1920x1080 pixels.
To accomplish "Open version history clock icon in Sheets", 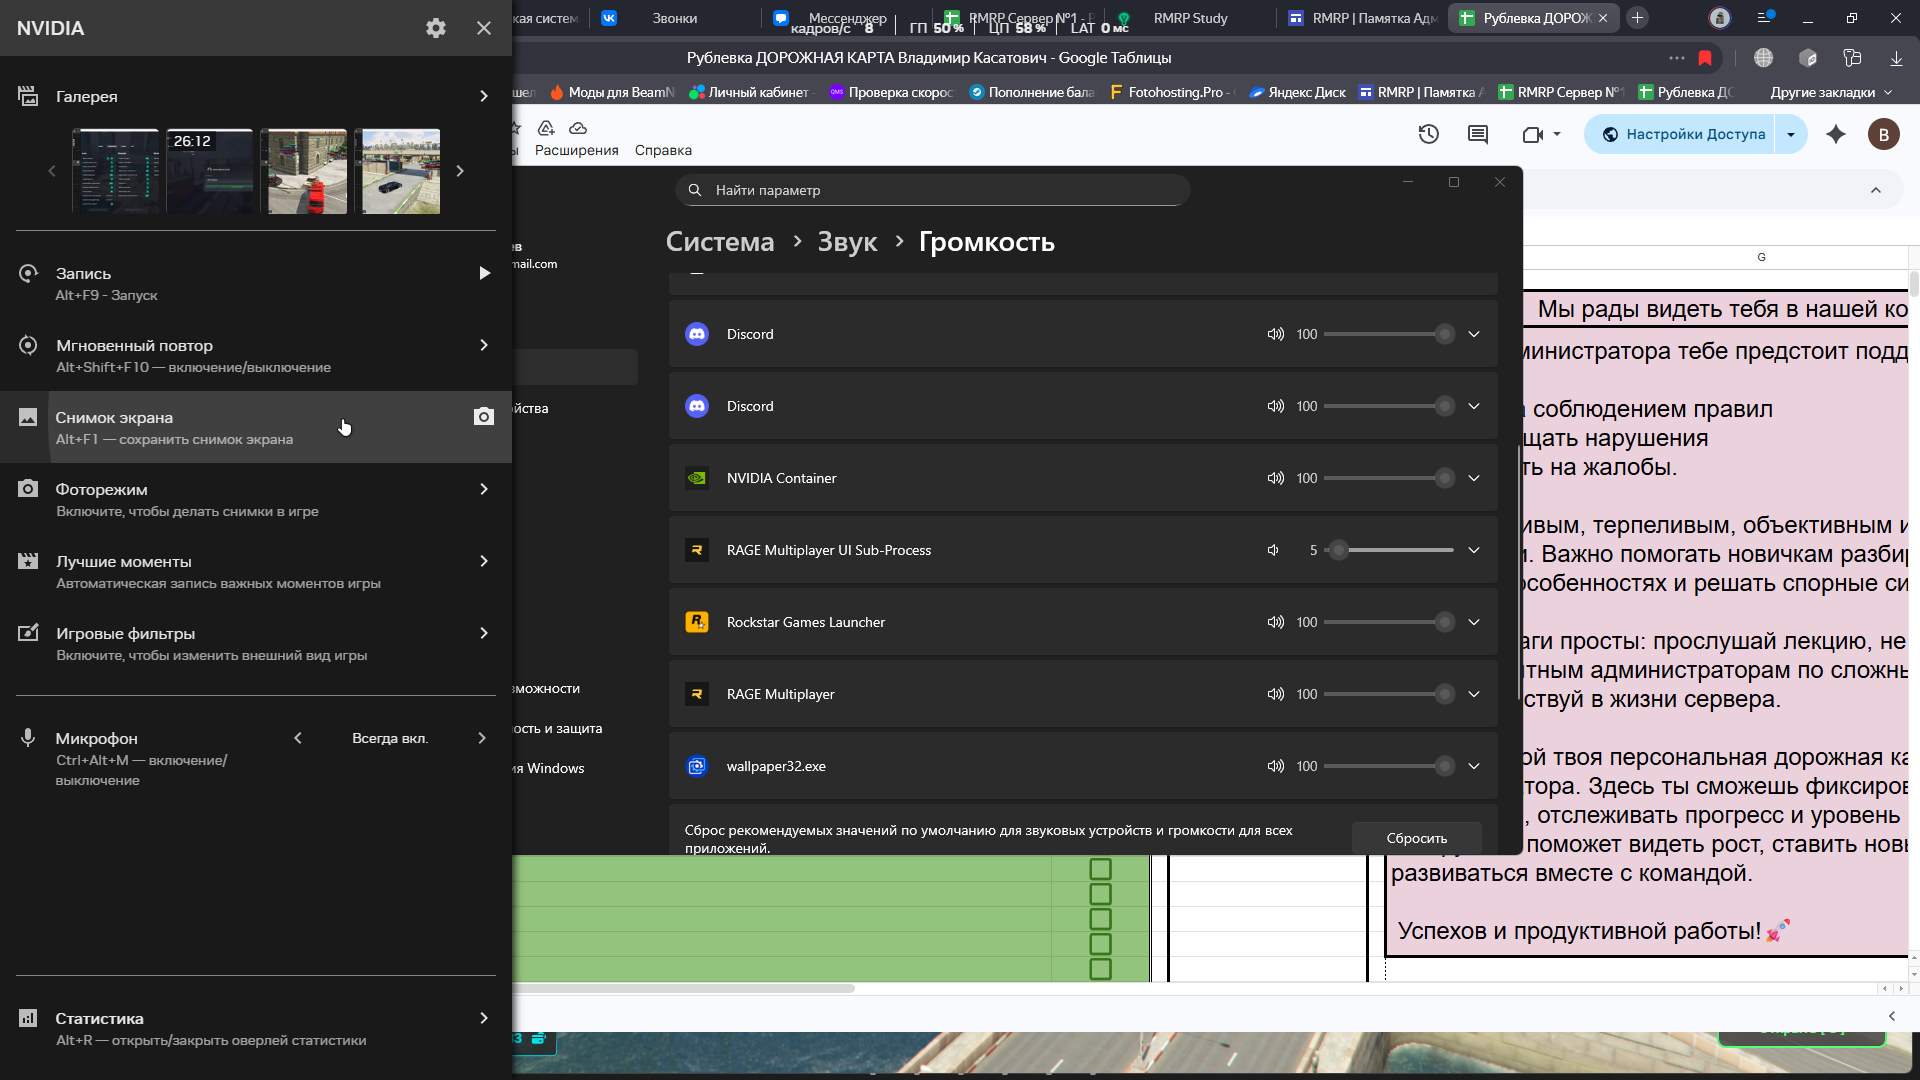I will (x=1428, y=134).
